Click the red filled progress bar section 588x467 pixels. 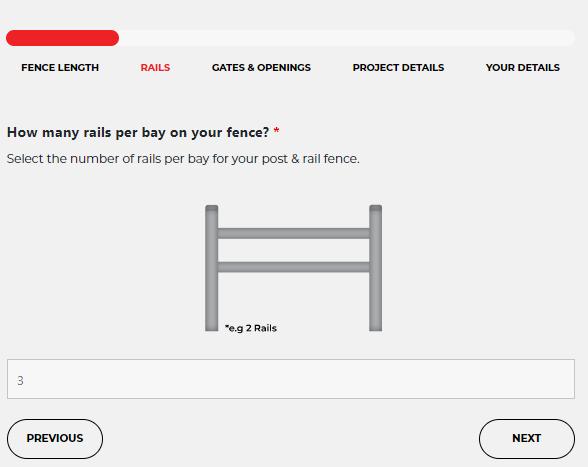click(63, 38)
